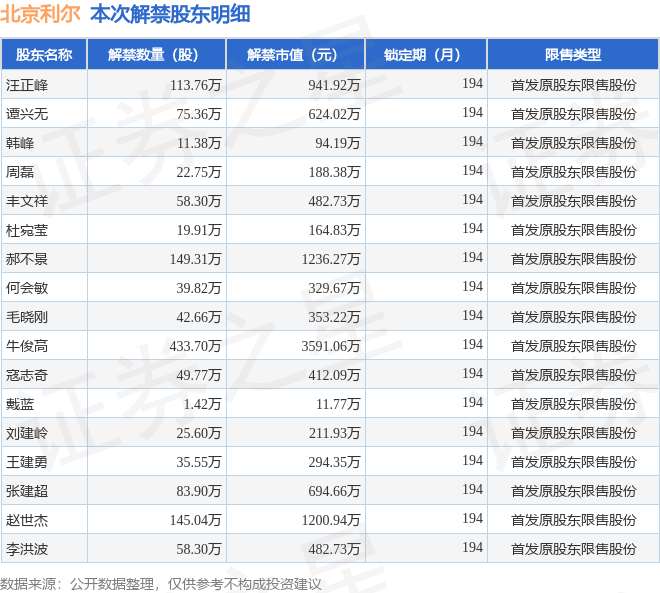Click the 股东名称 column header
The width and height of the screenshot is (660, 593).
[44, 54]
